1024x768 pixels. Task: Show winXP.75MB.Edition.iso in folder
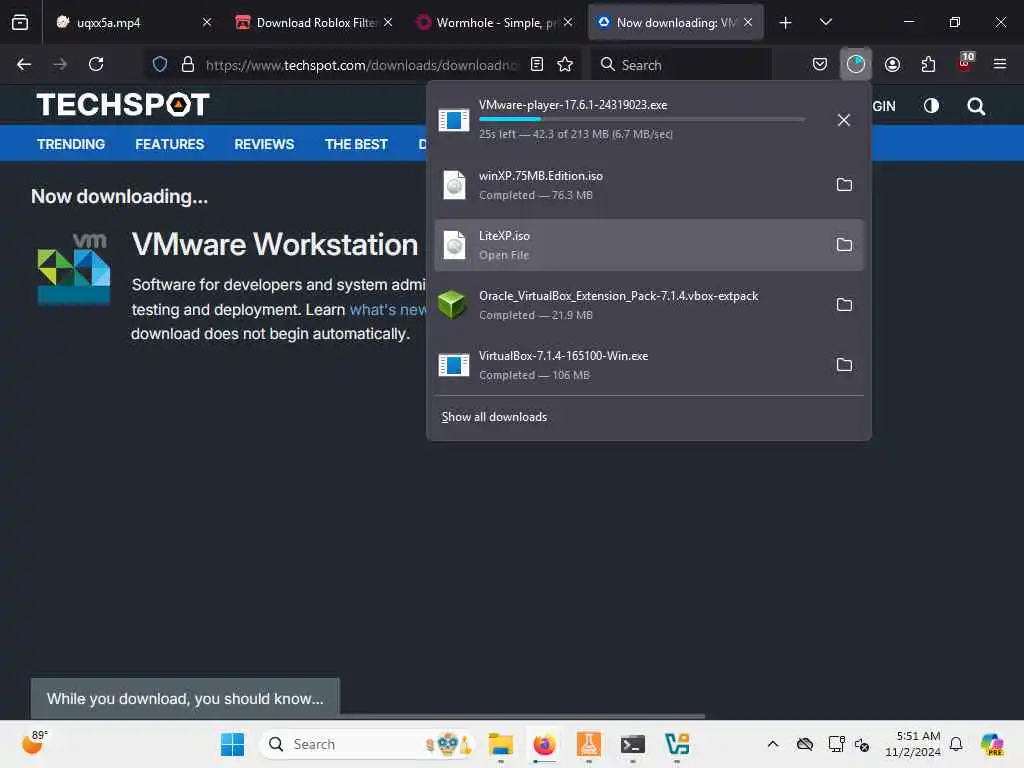(844, 185)
